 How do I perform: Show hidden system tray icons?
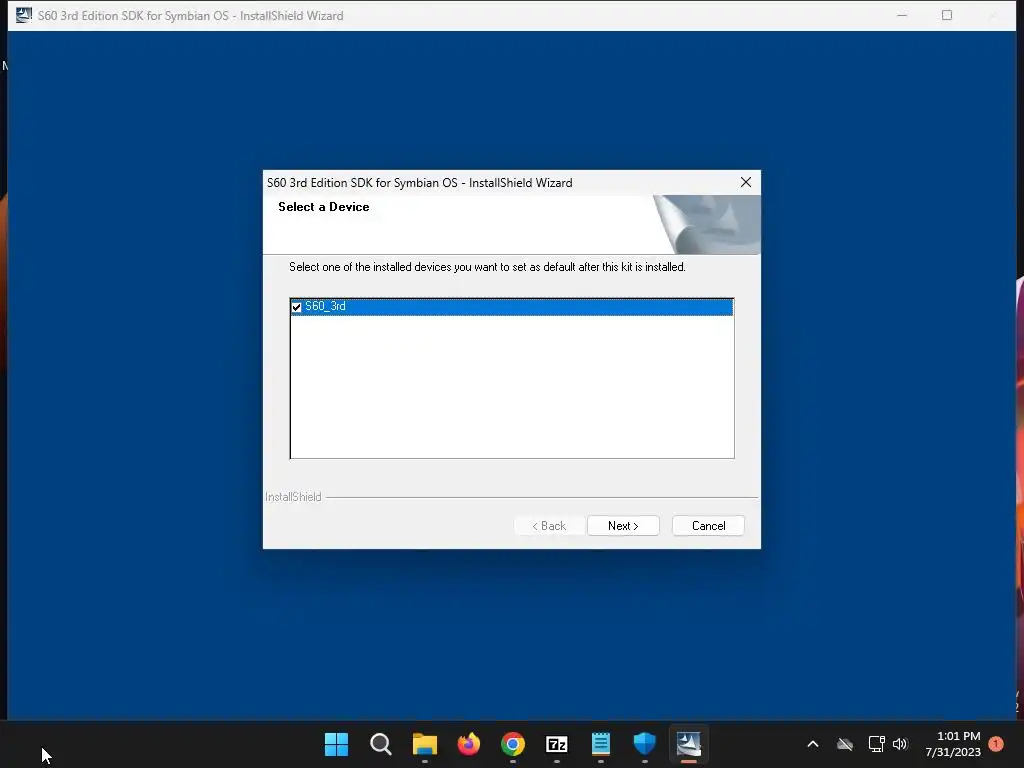tap(813, 744)
